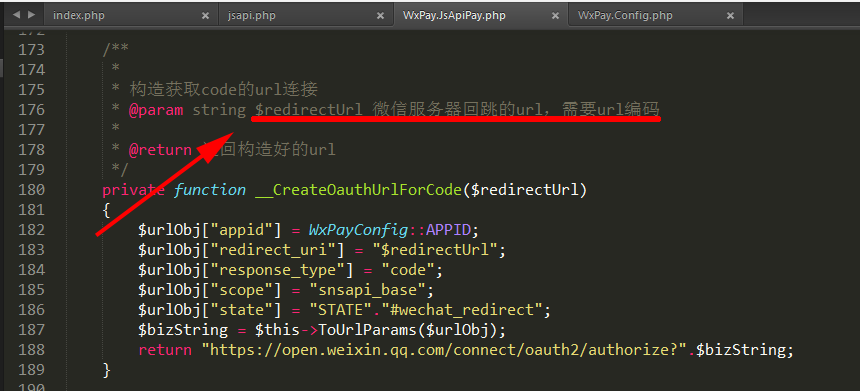Click the __CreateOauthUrlForCode function name
Screen dimensions: 860x391
click(x=358, y=190)
